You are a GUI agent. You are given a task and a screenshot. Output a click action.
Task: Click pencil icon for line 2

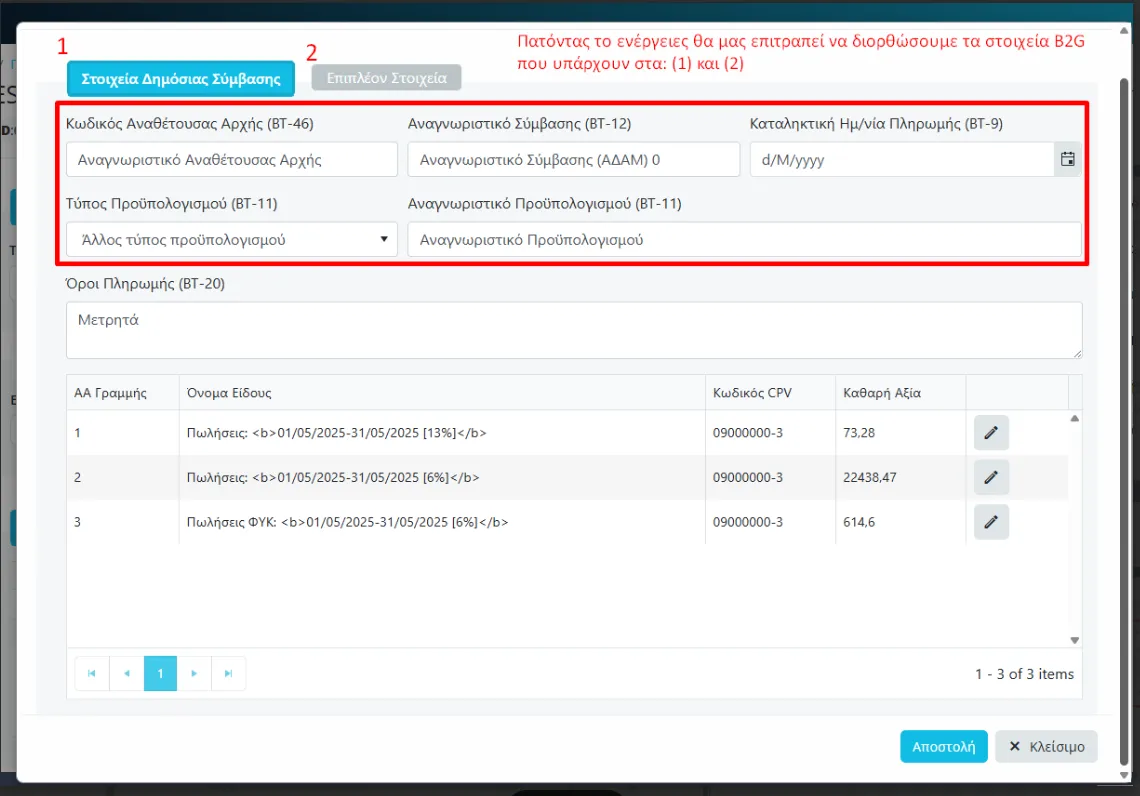(991, 478)
